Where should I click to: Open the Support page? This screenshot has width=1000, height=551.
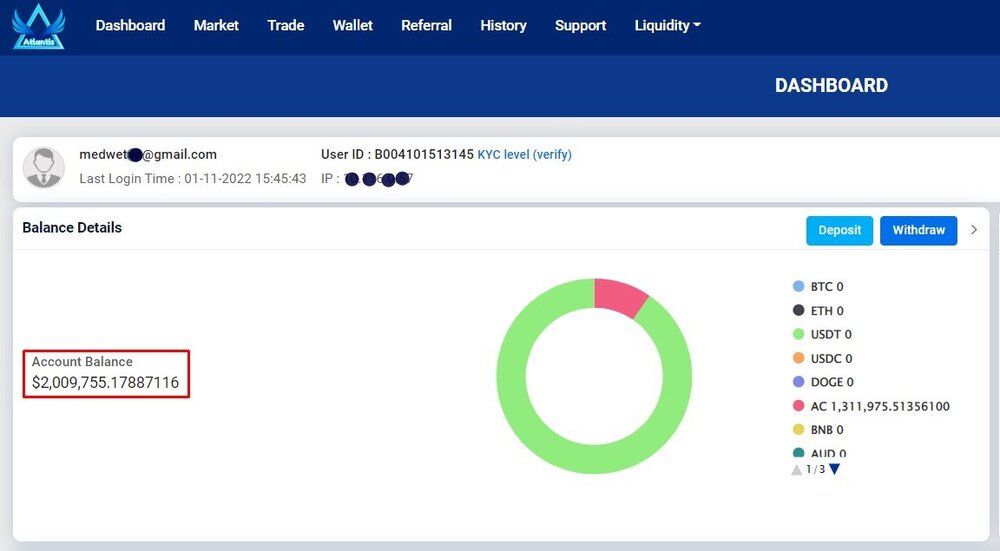[x=580, y=26]
